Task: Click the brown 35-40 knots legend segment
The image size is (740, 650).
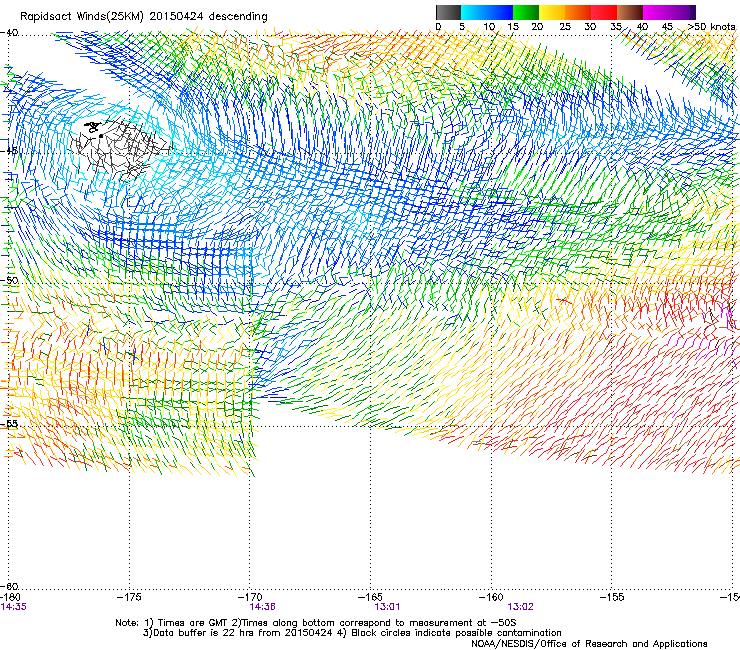Action: (630, 12)
